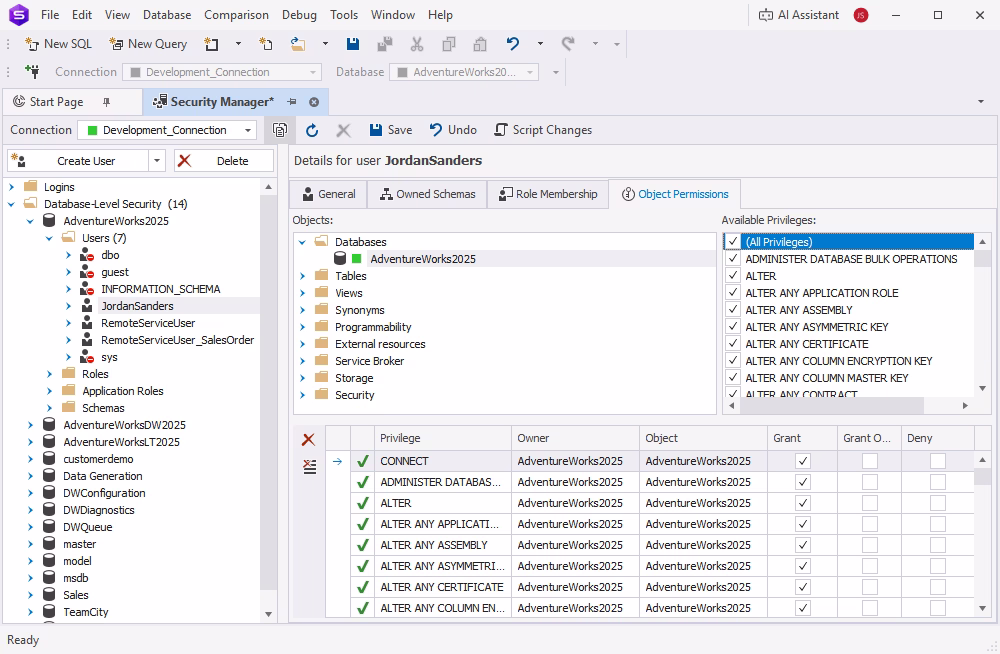Click Save in Security Manager toolbar

[390, 130]
